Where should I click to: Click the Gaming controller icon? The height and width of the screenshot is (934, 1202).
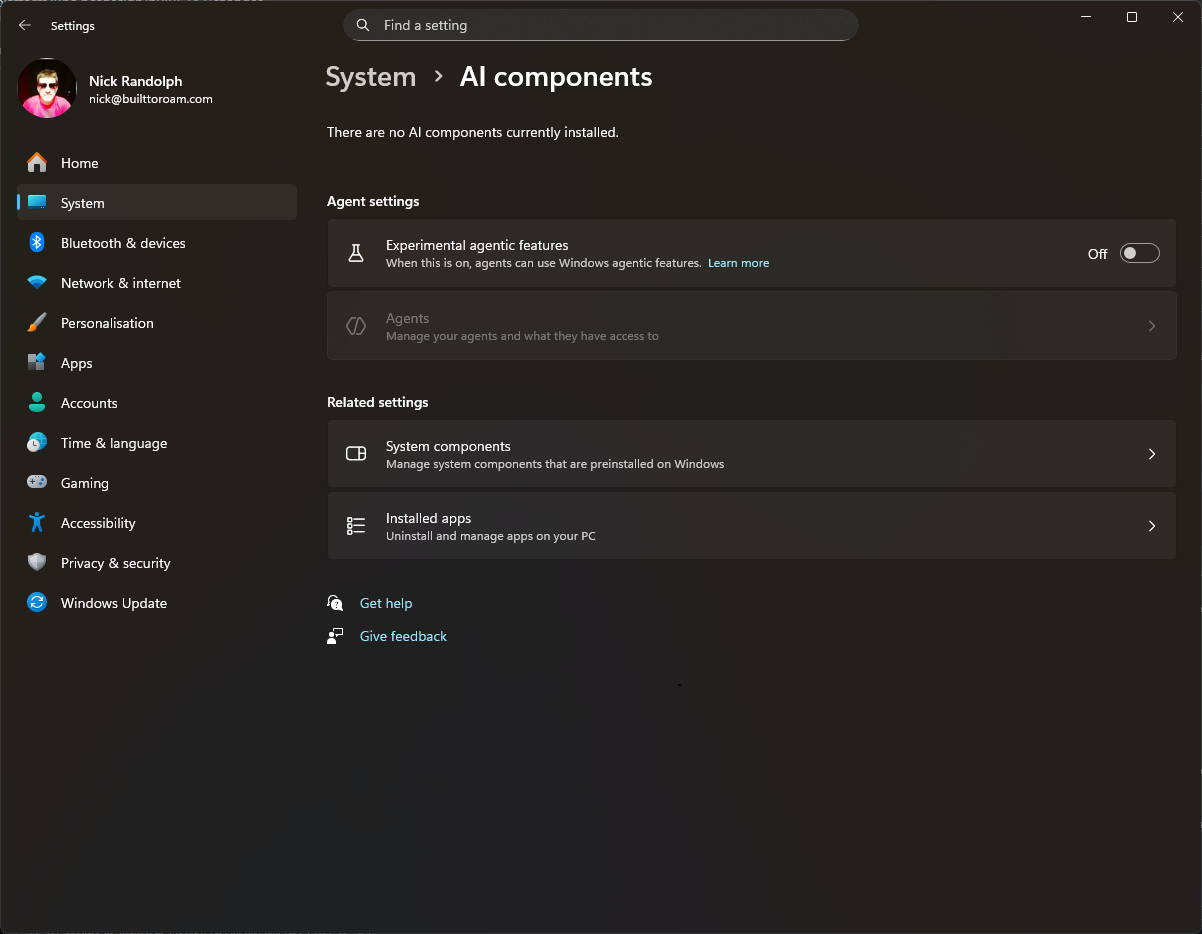tap(37, 483)
